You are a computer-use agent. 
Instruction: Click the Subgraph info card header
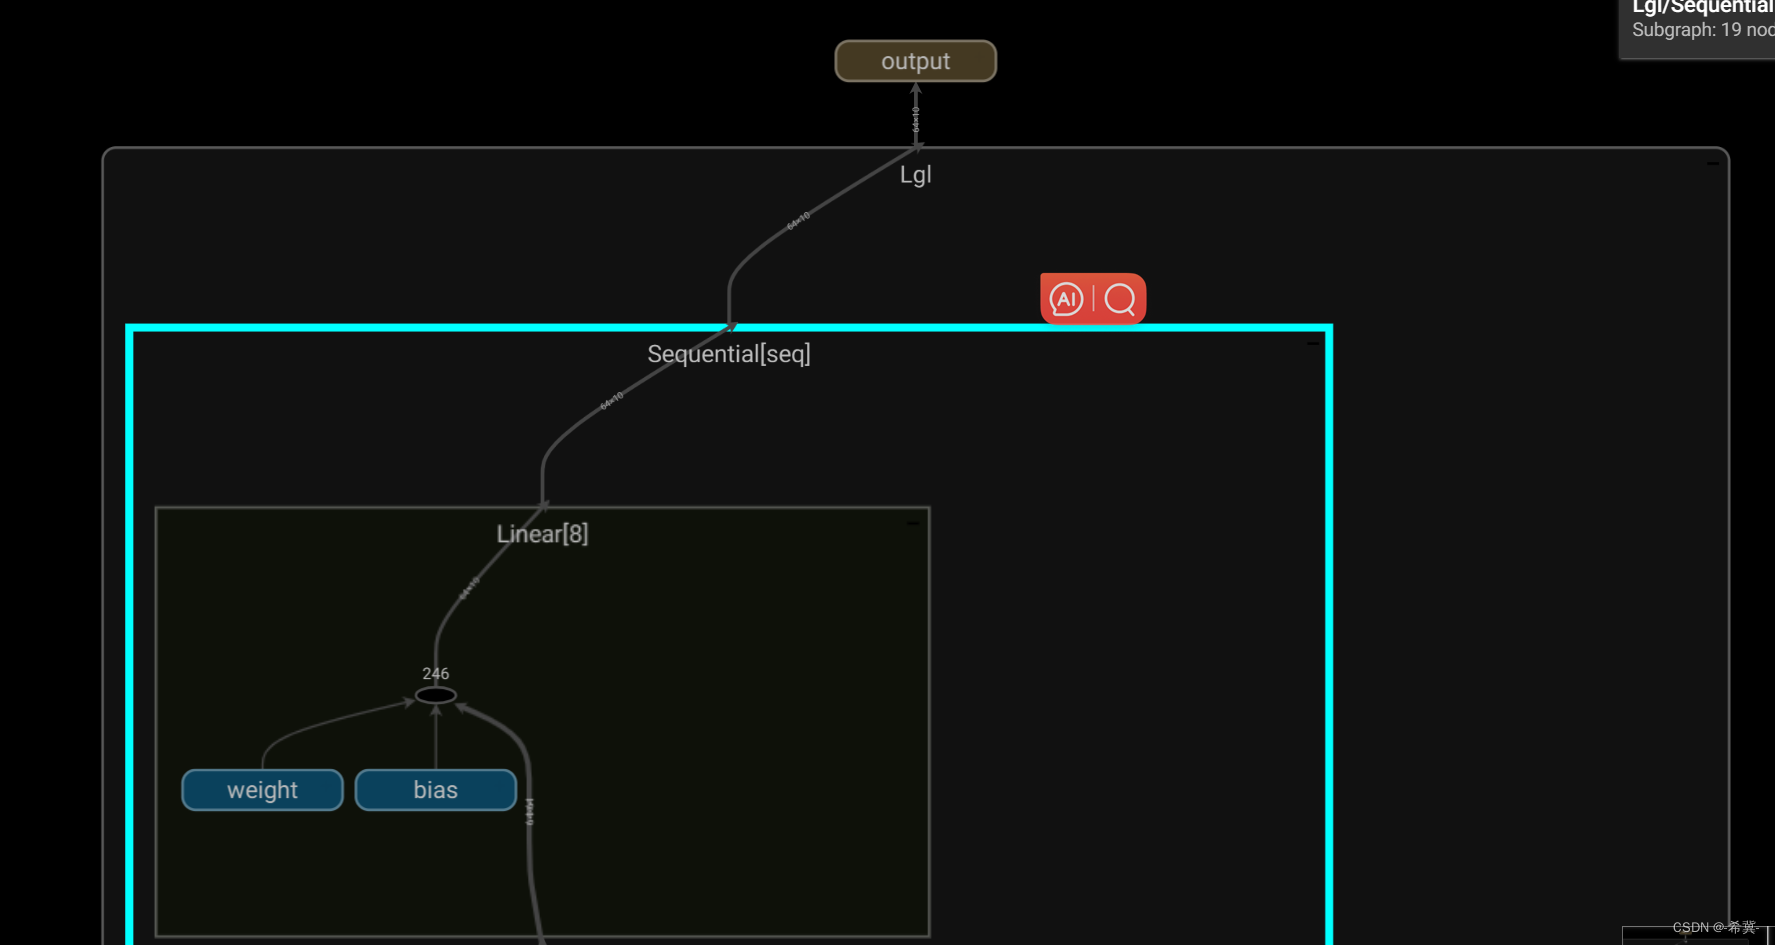pyautogui.click(x=1702, y=8)
